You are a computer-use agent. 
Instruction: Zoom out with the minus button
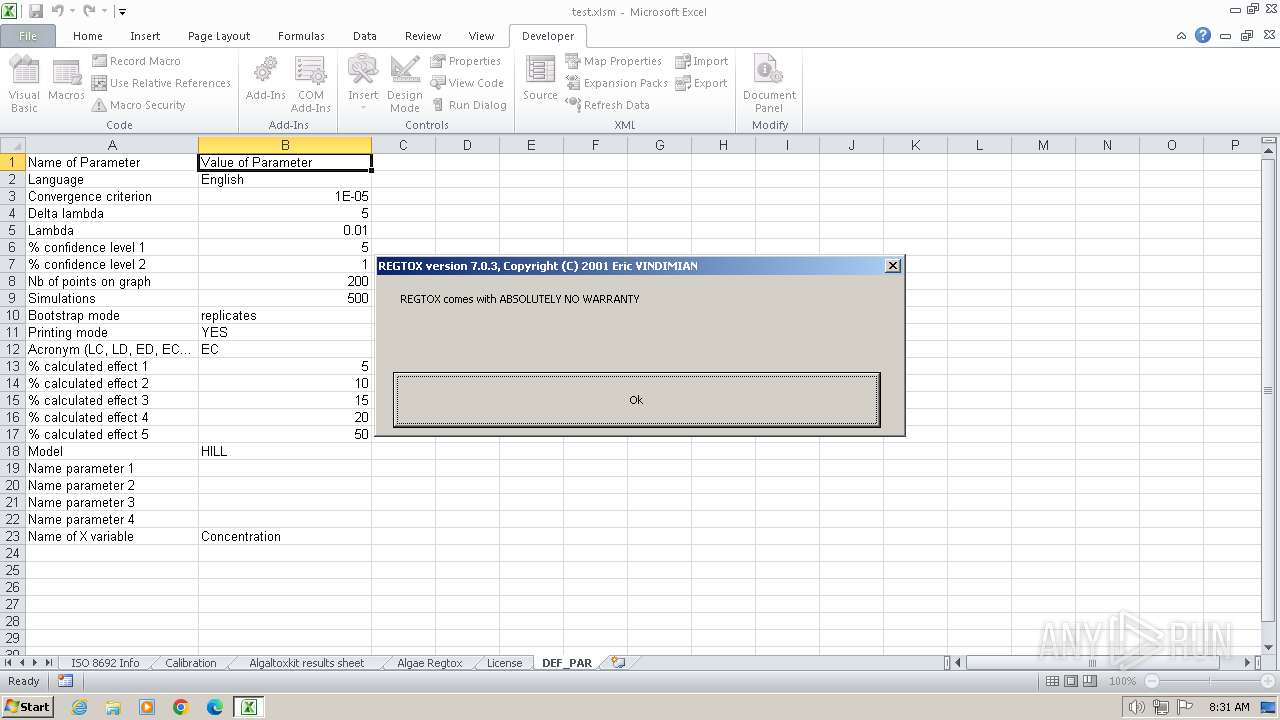point(1152,681)
